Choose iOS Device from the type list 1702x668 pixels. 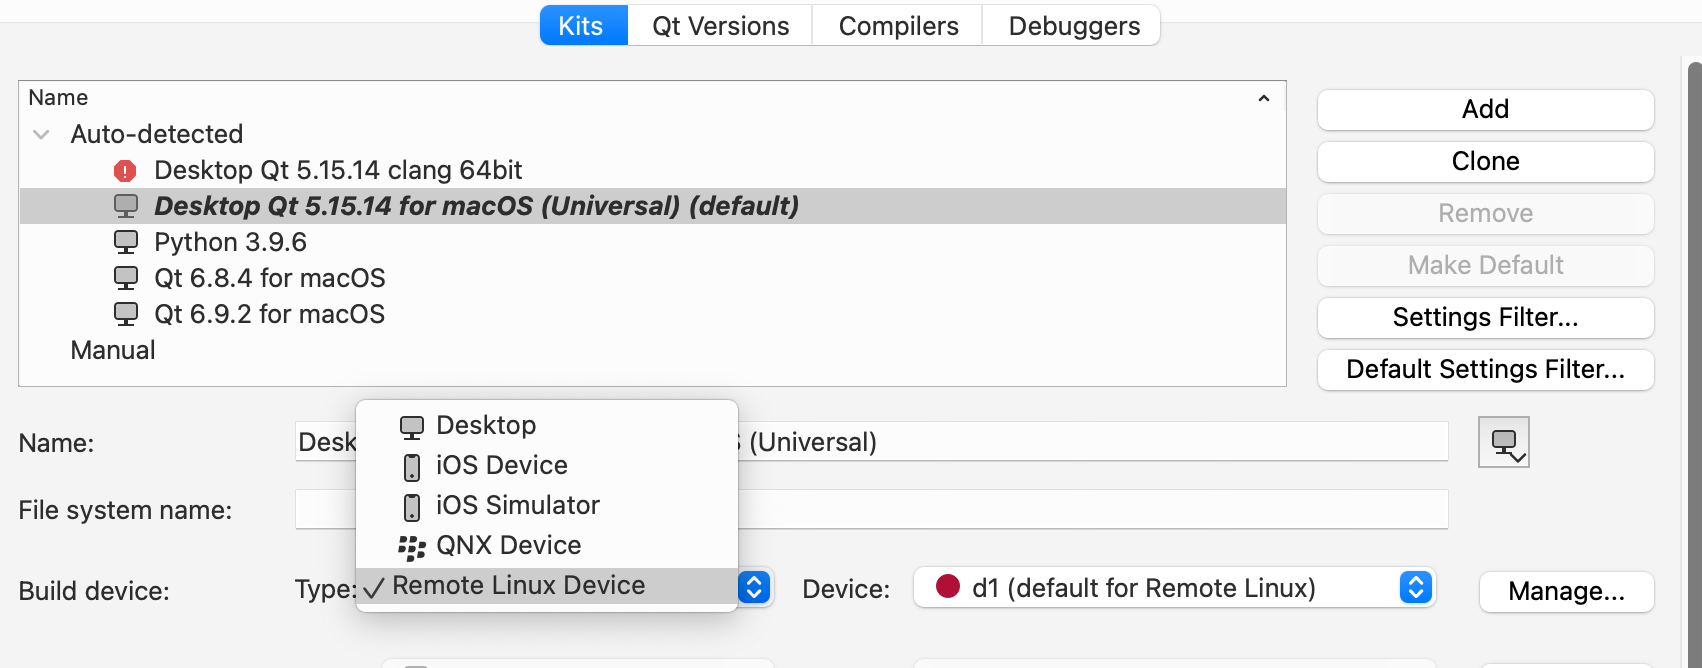[501, 465]
